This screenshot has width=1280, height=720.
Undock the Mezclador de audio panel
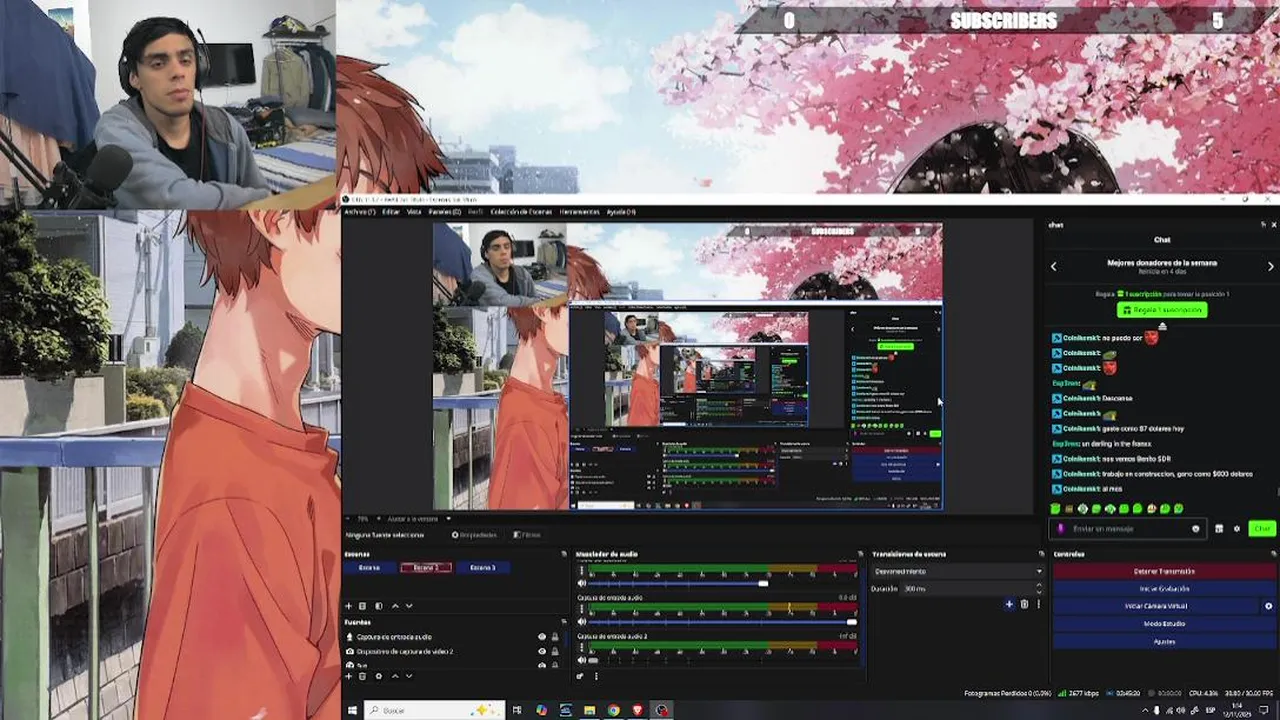(x=860, y=554)
